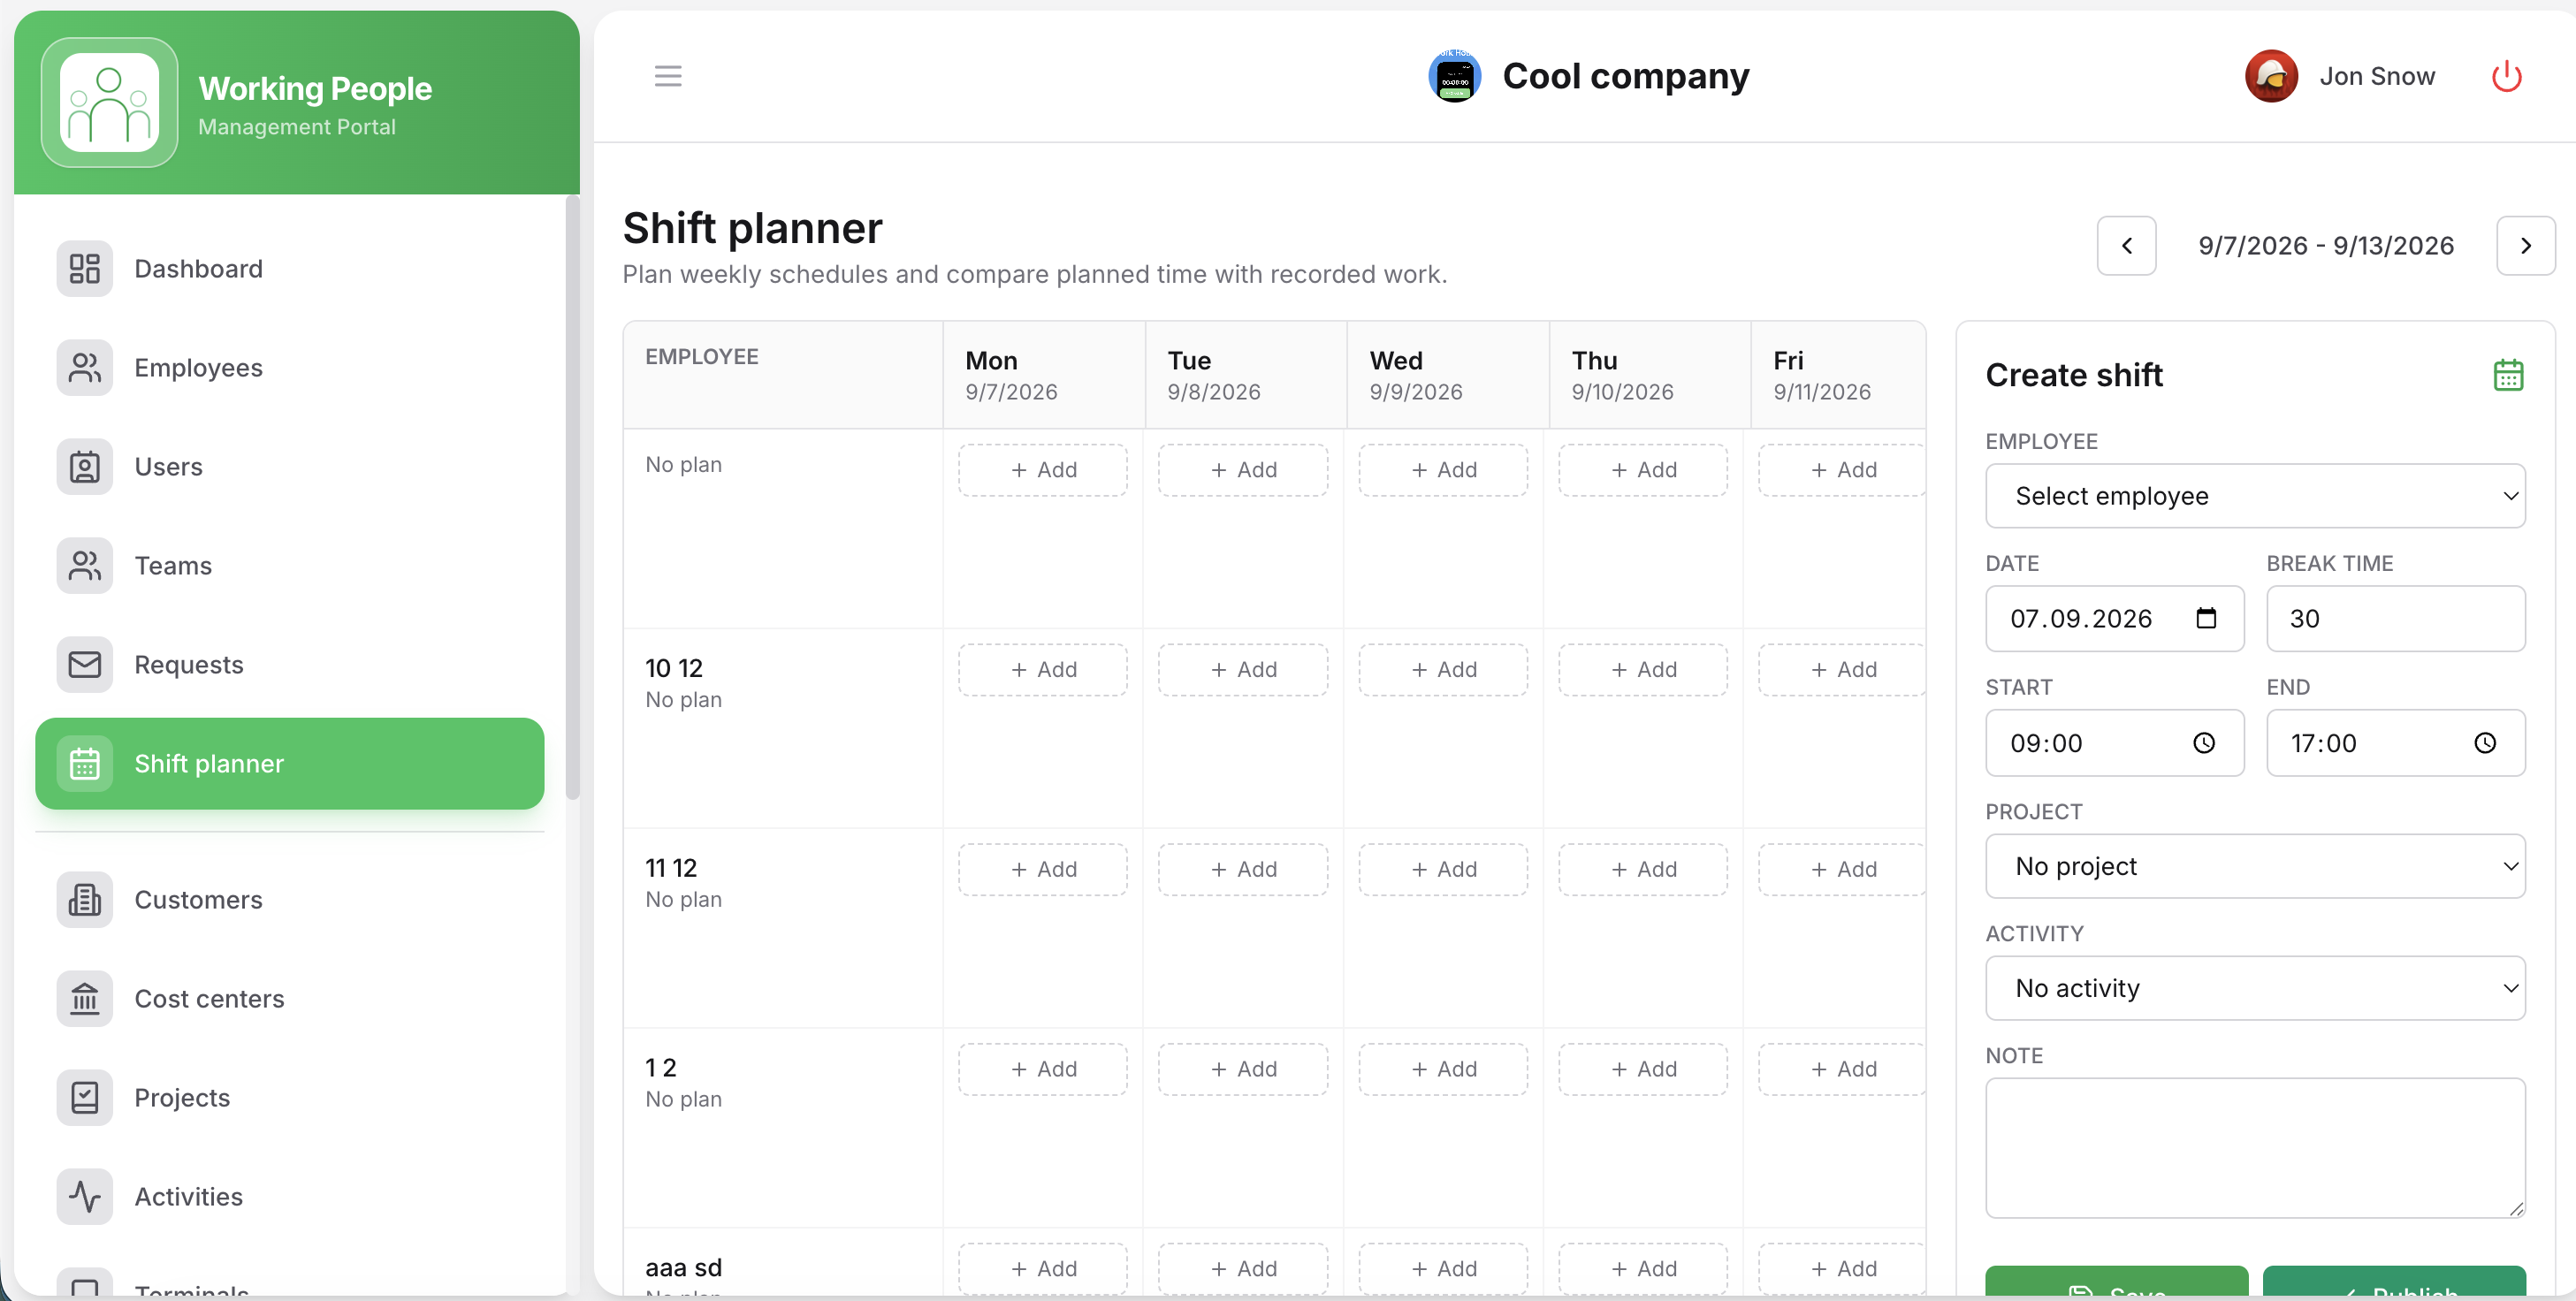Click the Requests envelope icon
This screenshot has height=1301, width=2576.
coord(85,665)
